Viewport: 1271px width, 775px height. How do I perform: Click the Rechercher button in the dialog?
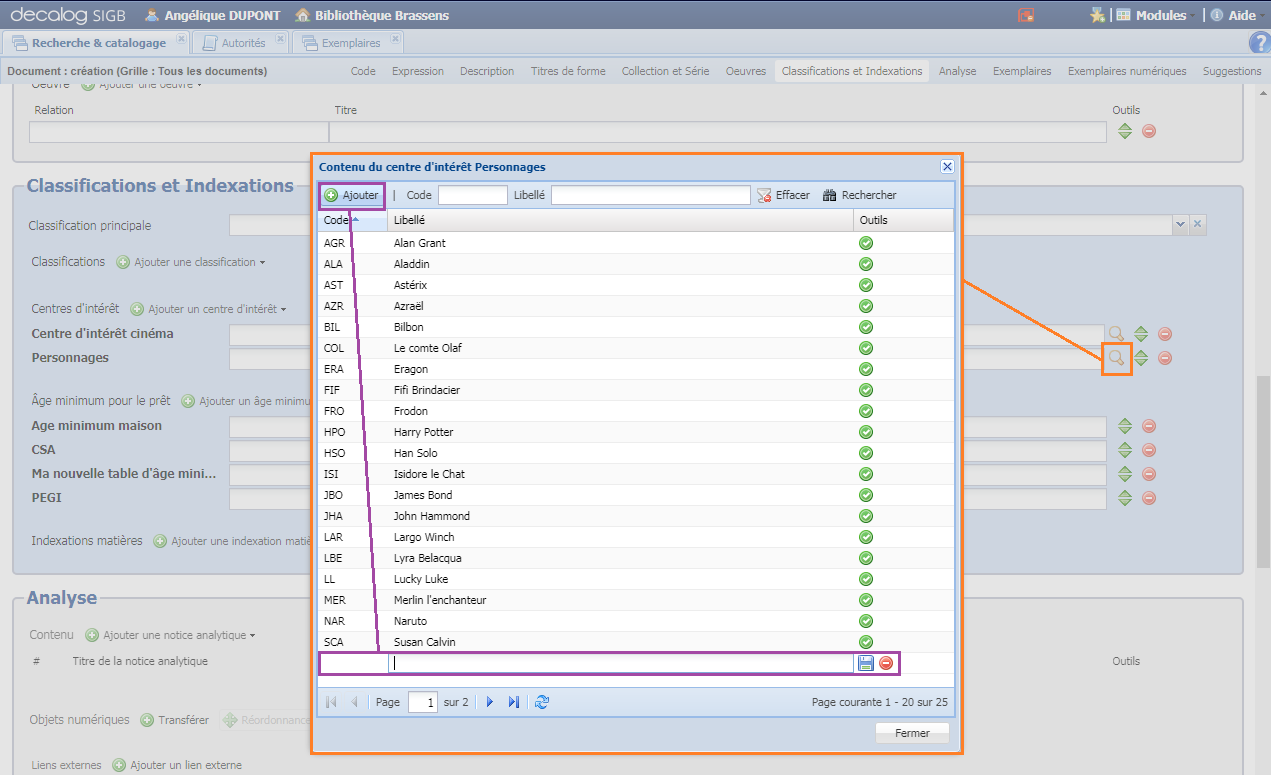tap(860, 195)
